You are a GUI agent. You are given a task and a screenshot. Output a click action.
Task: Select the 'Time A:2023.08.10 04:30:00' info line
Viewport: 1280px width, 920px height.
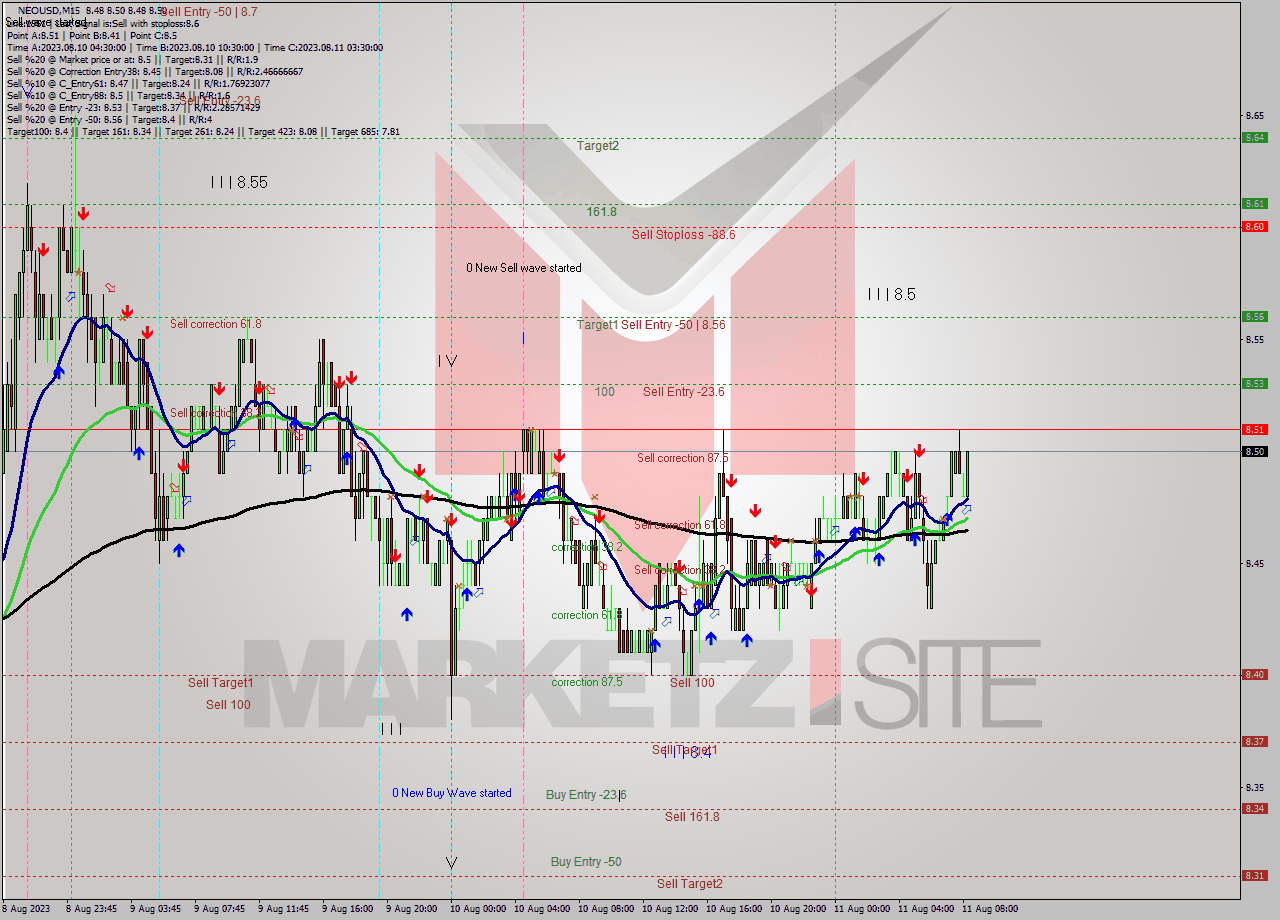(x=194, y=47)
